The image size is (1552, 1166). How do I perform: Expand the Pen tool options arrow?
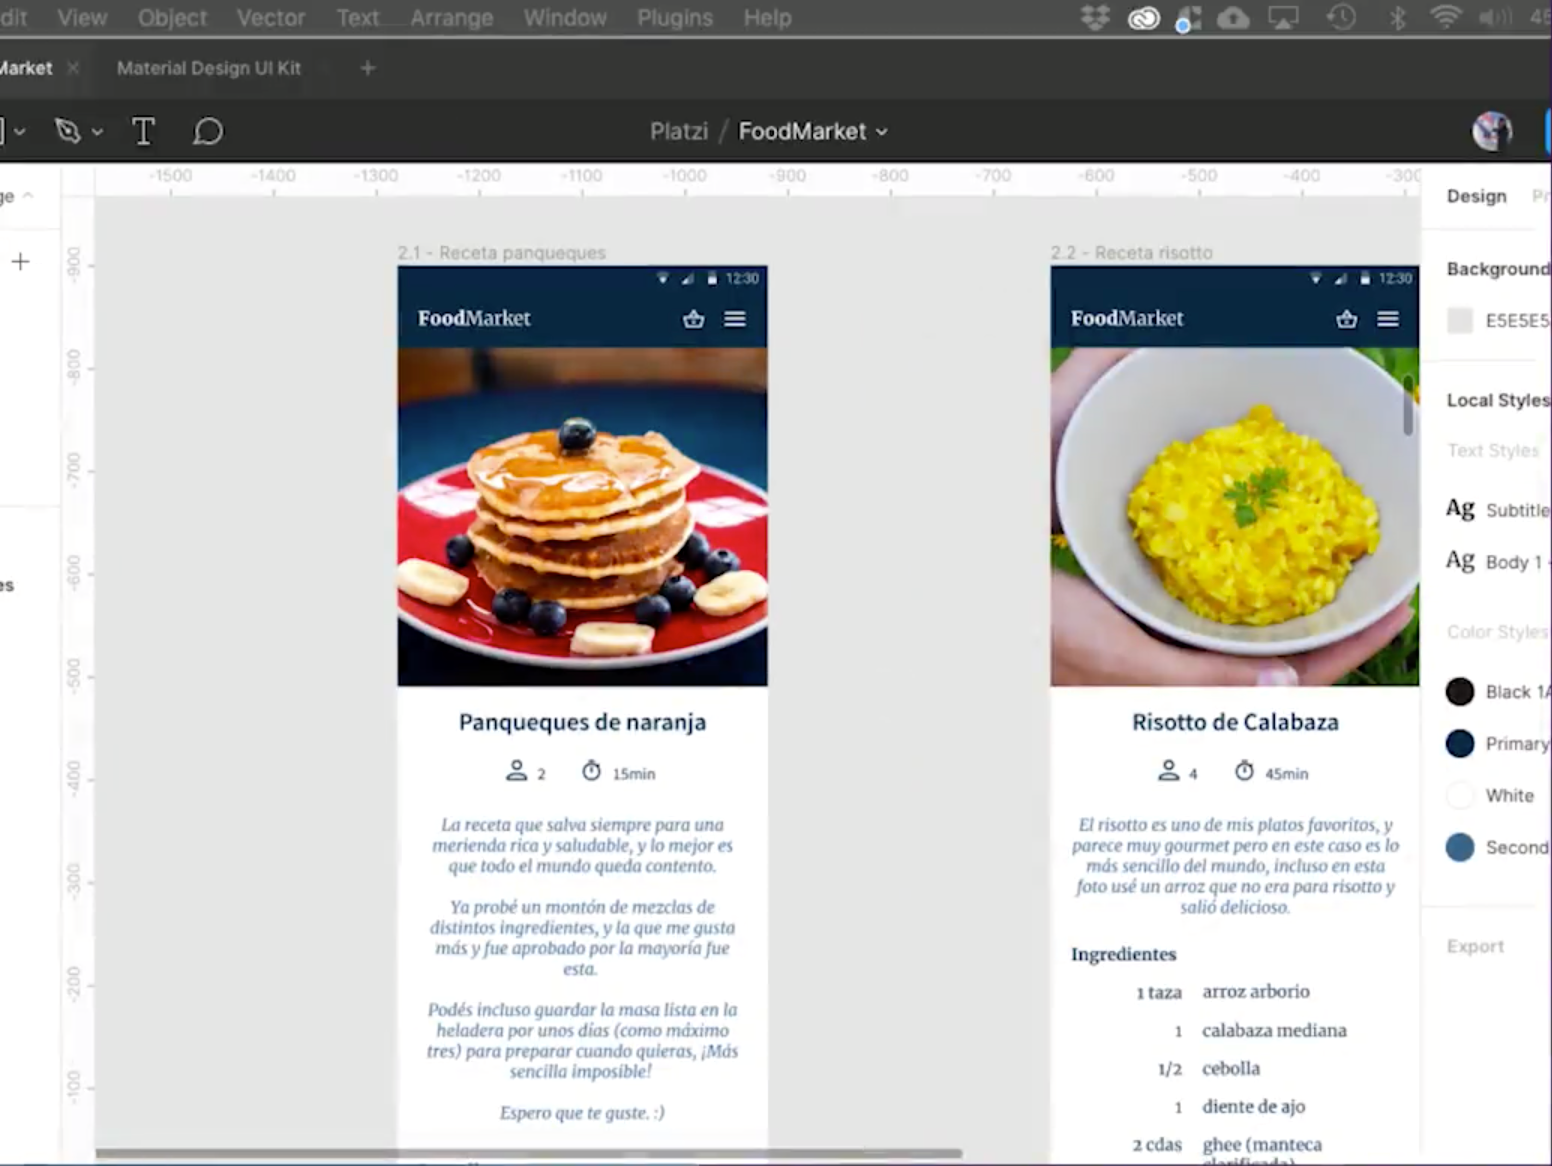click(x=97, y=132)
